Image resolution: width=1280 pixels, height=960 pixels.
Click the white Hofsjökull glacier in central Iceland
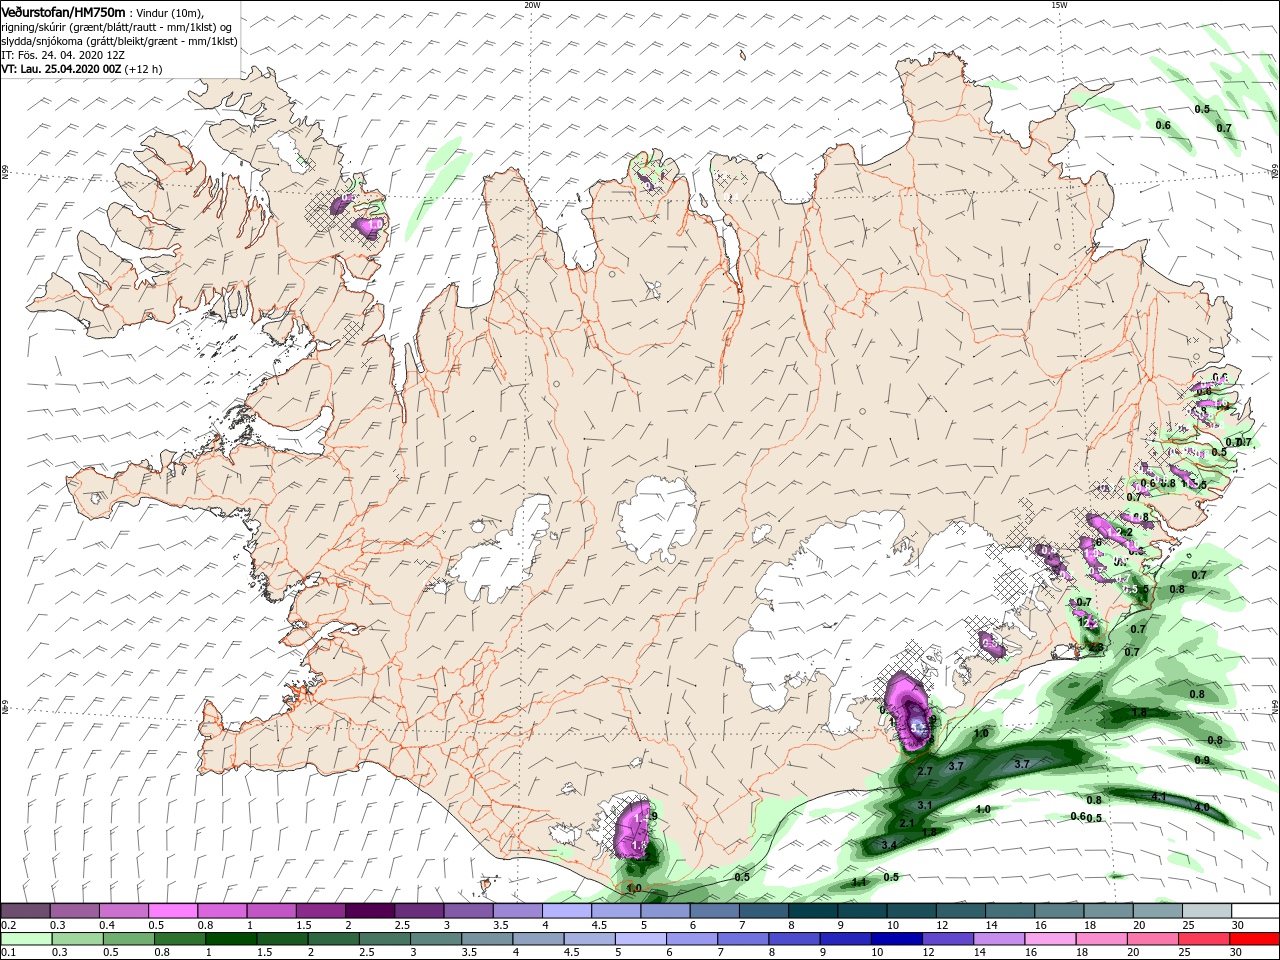(x=658, y=518)
